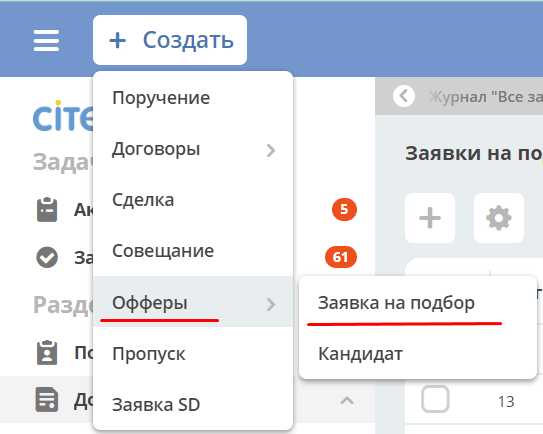
Task: Select Заявка на подбор in submenu
Action: tap(418, 303)
